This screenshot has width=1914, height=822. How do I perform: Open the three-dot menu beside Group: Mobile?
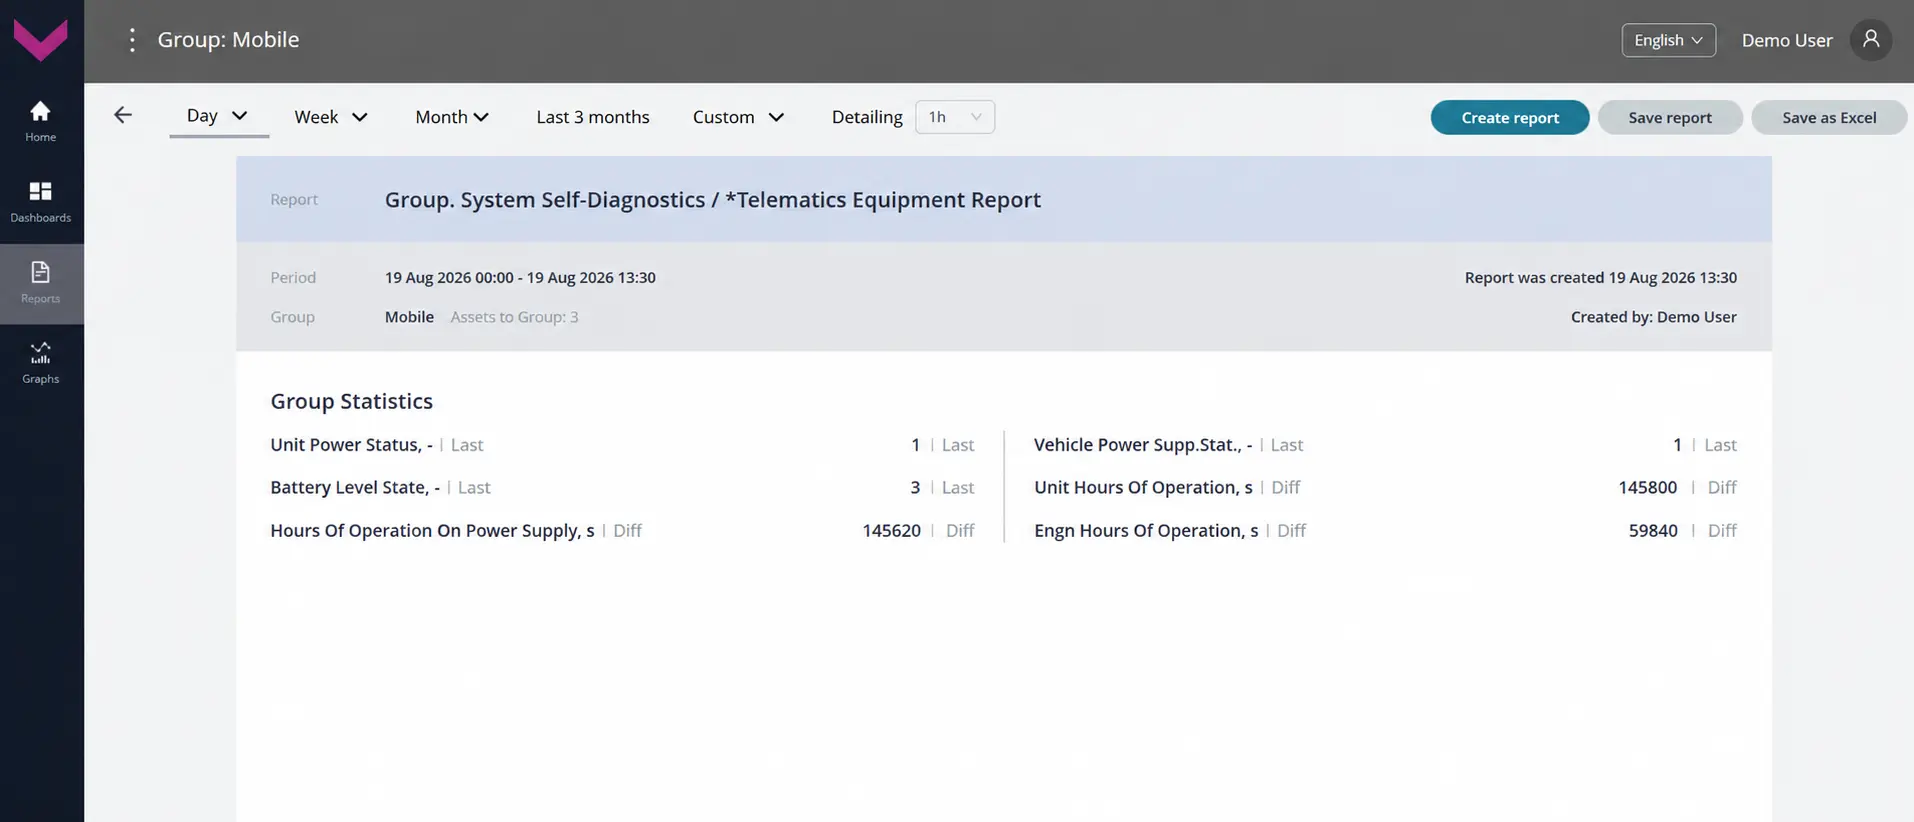[x=132, y=40]
